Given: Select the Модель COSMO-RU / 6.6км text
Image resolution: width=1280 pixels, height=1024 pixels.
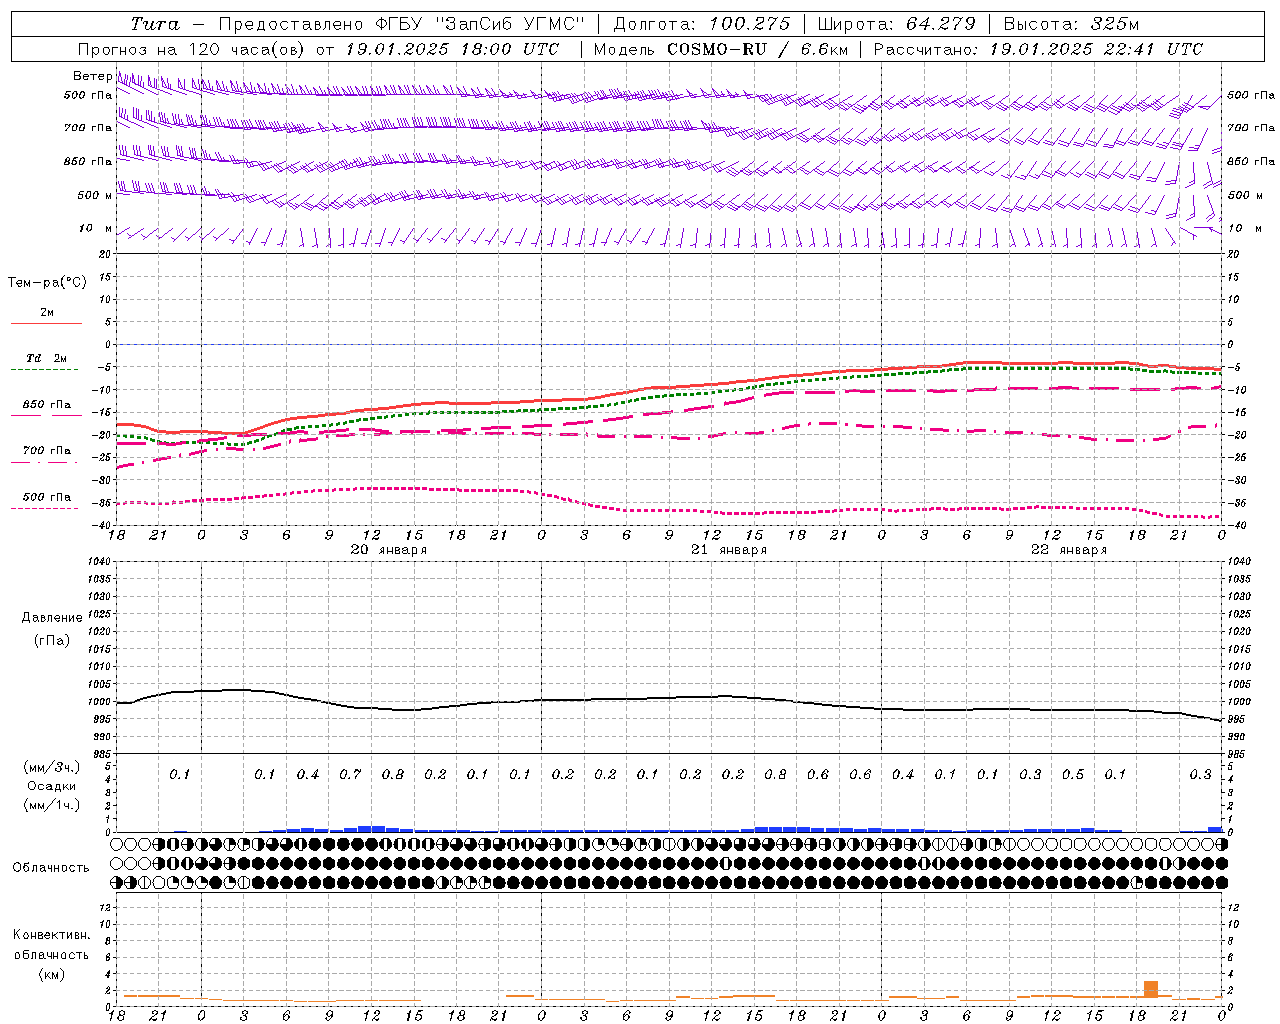Looking at the screenshot, I should 720,49.
